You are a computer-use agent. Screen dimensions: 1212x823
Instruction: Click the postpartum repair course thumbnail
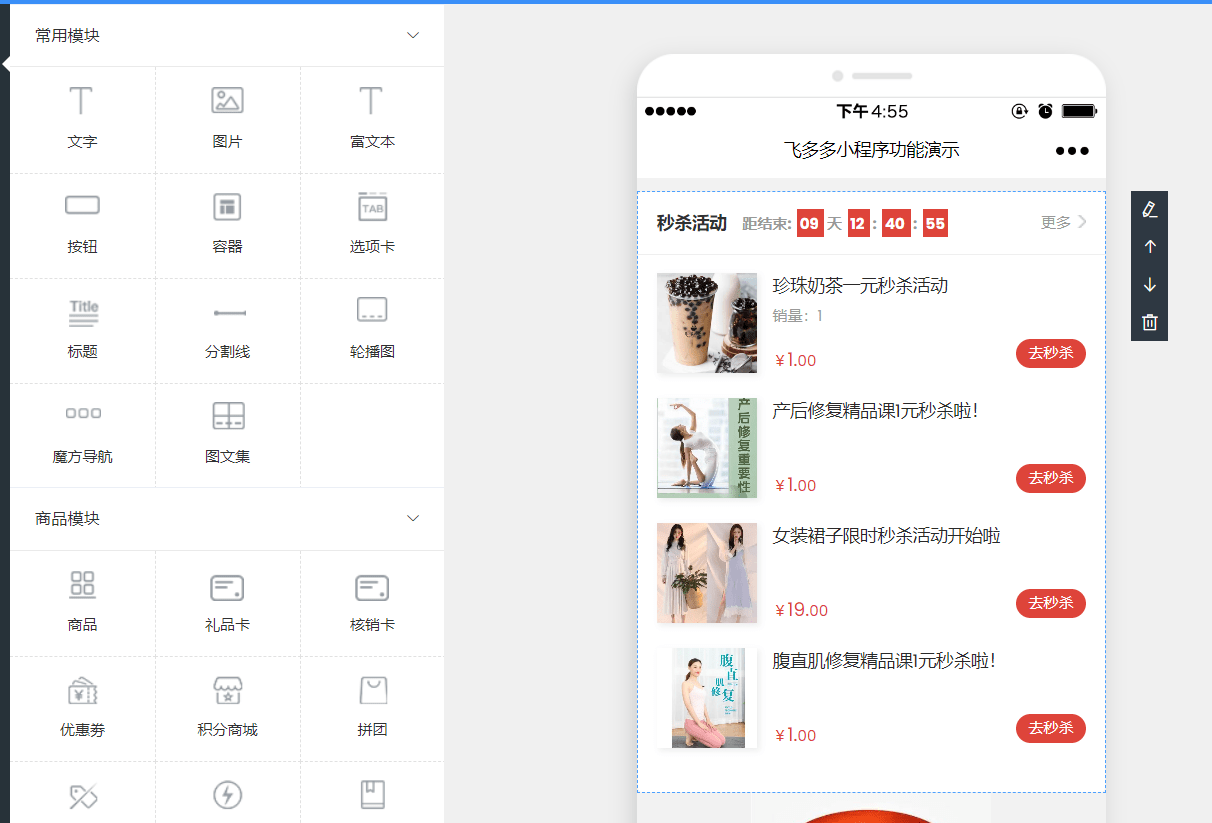pyautogui.click(x=707, y=447)
